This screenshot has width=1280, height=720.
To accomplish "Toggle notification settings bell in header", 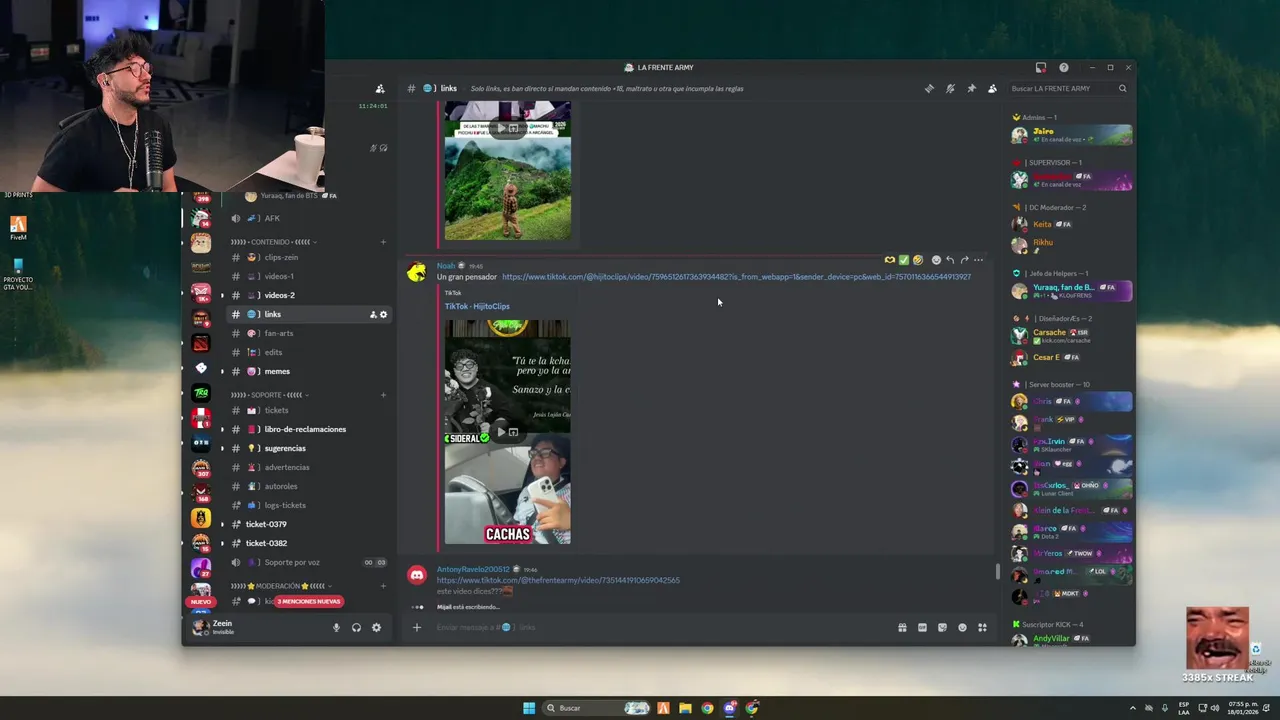I will pos(950,89).
